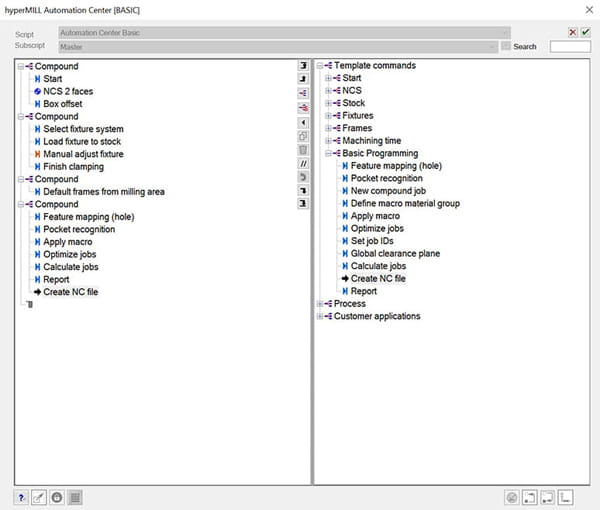600x510 pixels.
Task: Open the Subscript dropdown showing Master
Action: (x=278, y=47)
